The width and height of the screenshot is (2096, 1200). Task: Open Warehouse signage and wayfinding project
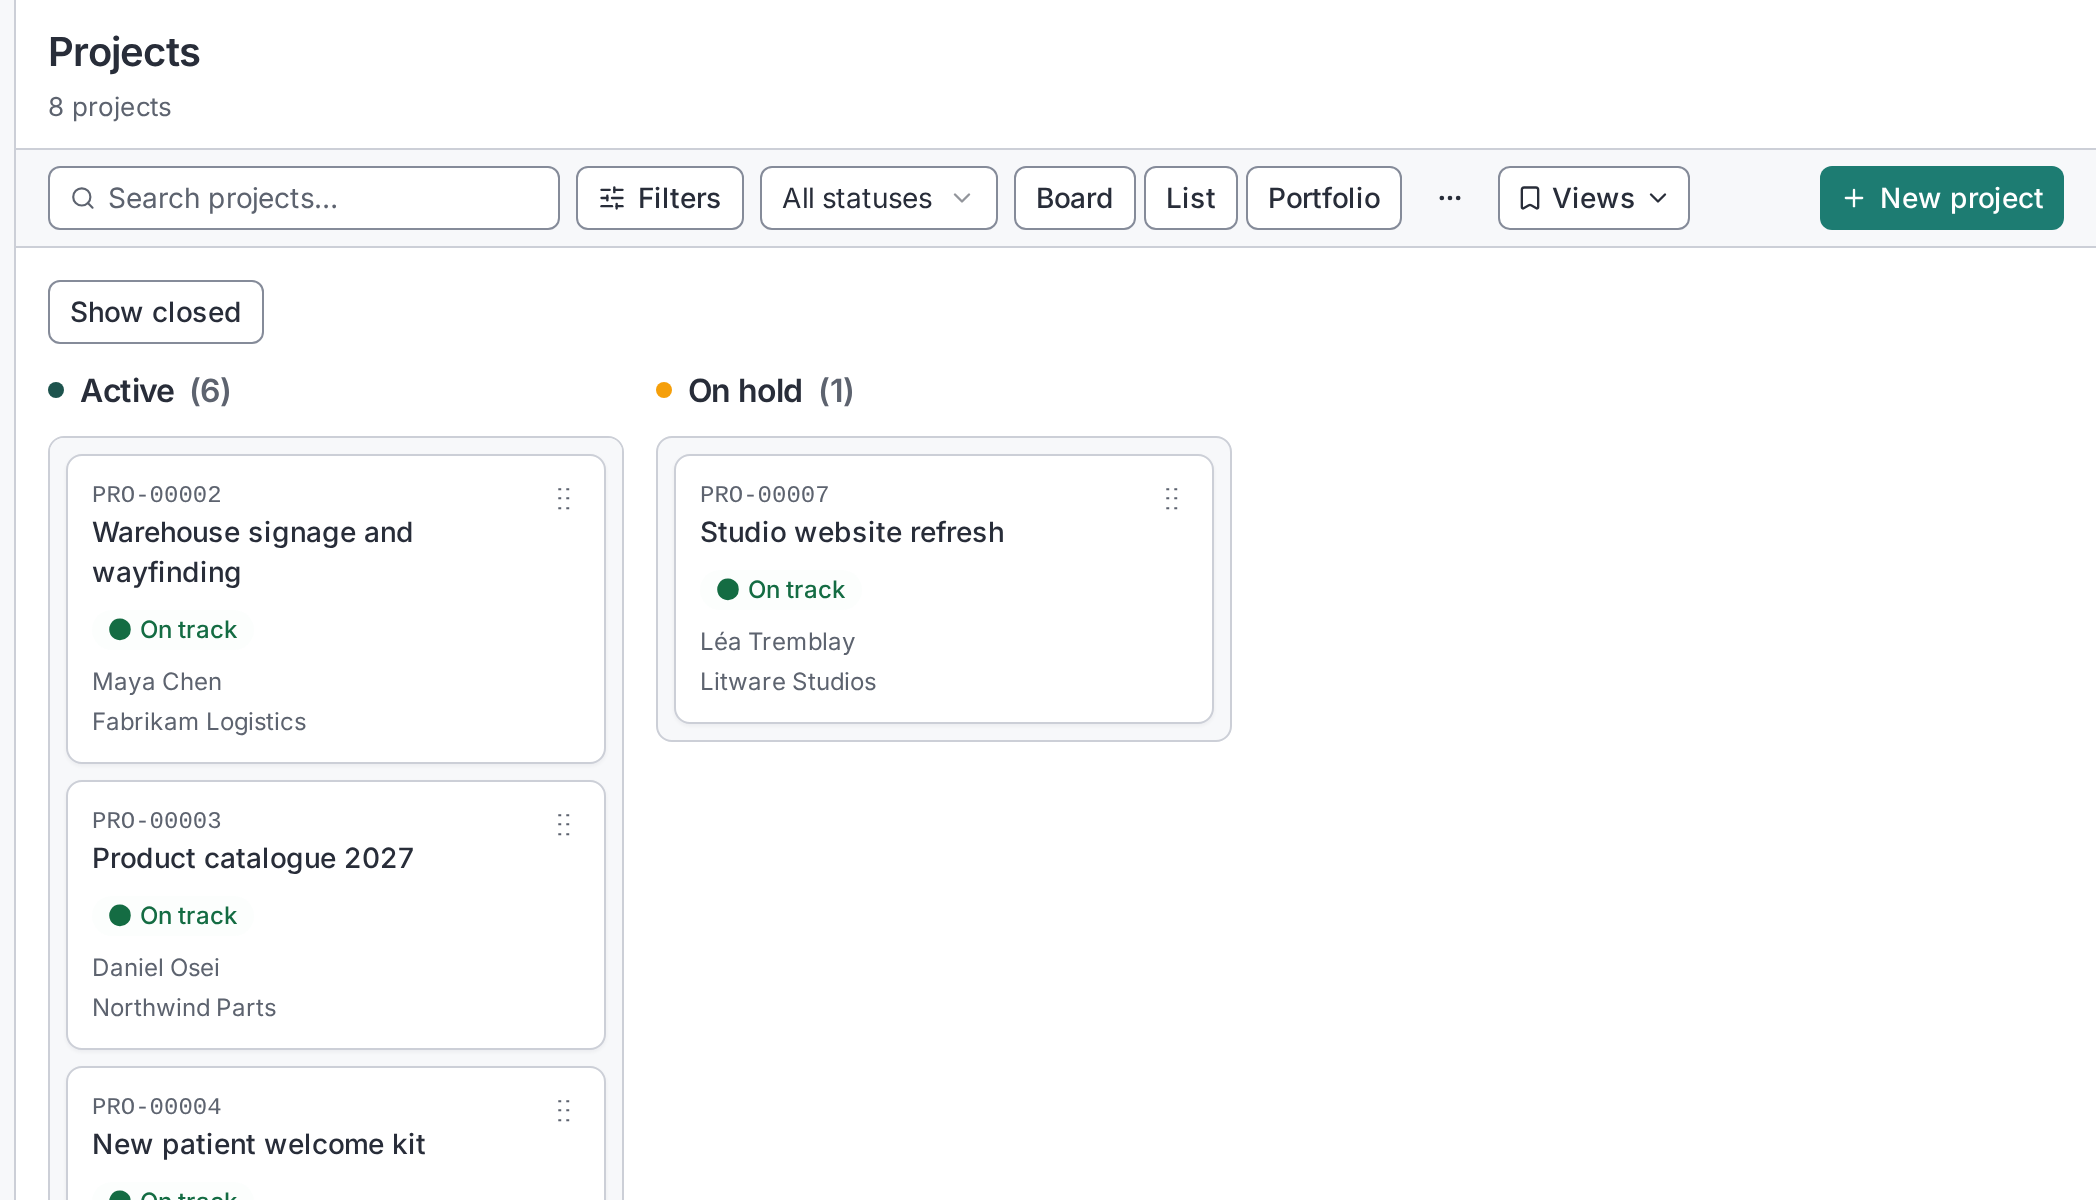point(253,552)
